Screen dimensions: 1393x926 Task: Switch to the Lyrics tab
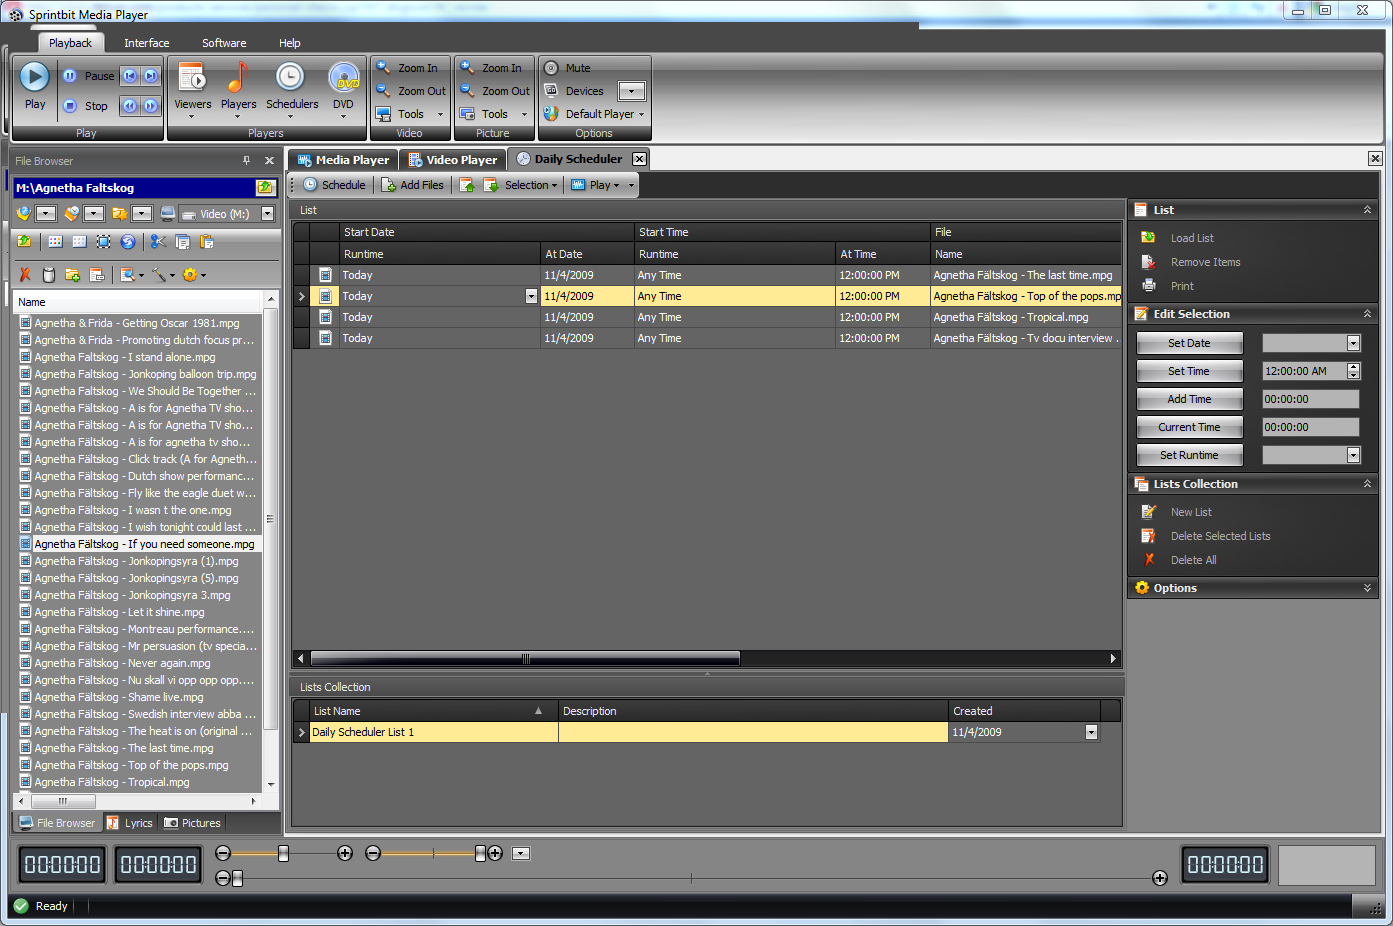coord(130,823)
